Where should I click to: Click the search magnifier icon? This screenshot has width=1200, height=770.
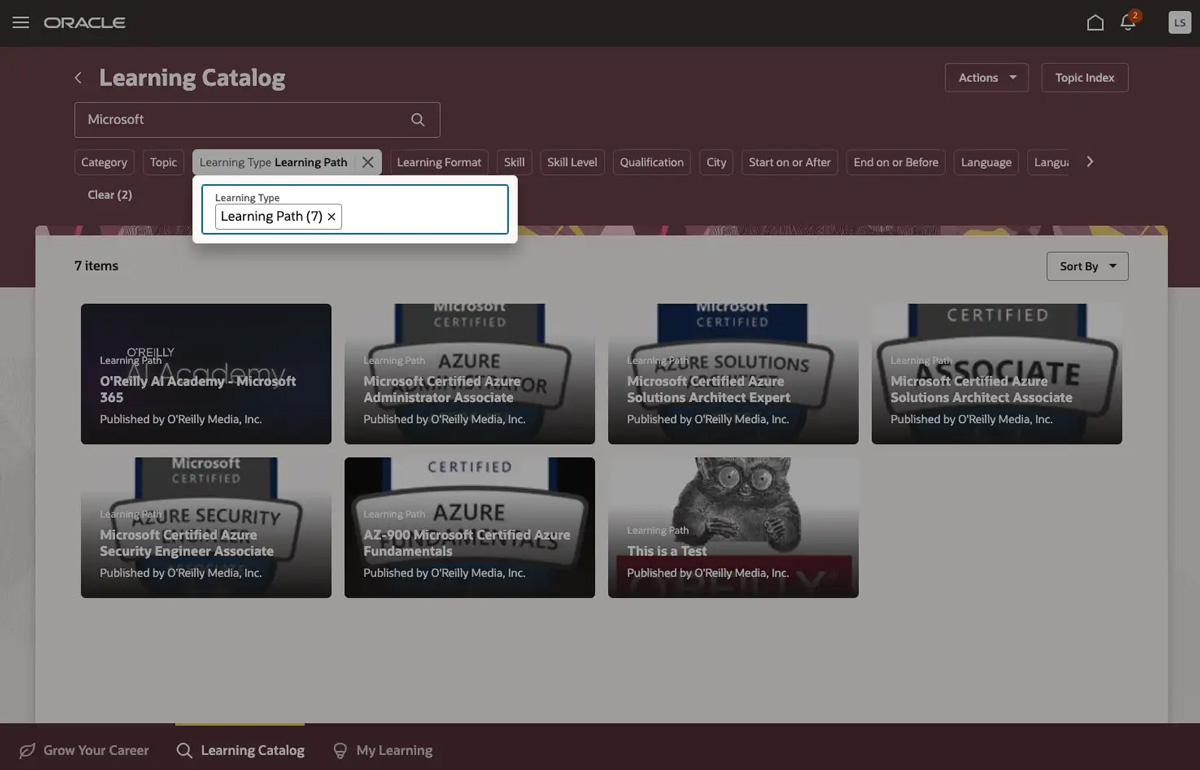coord(418,119)
